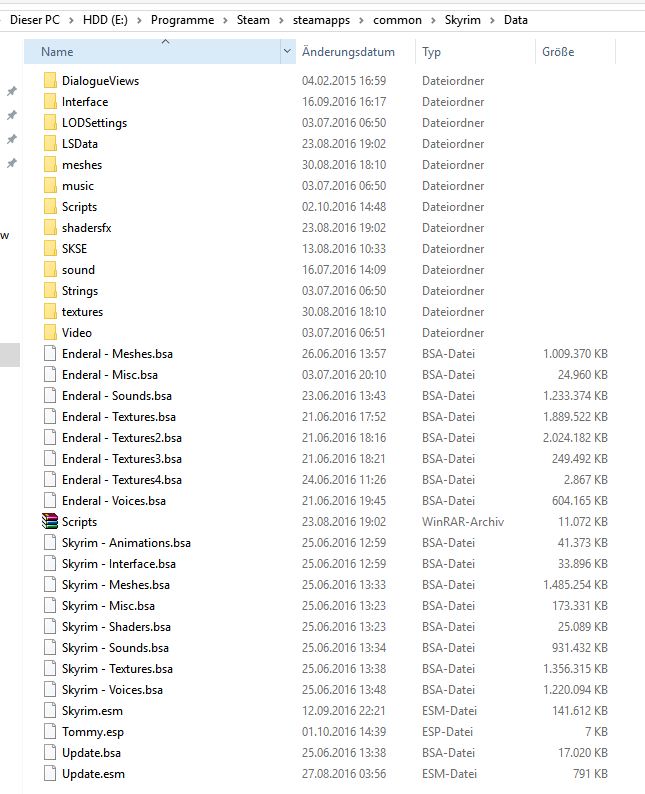Image resolution: width=645 pixels, height=794 pixels.
Task: Click the Tommy.esp file icon
Action: 50,731
